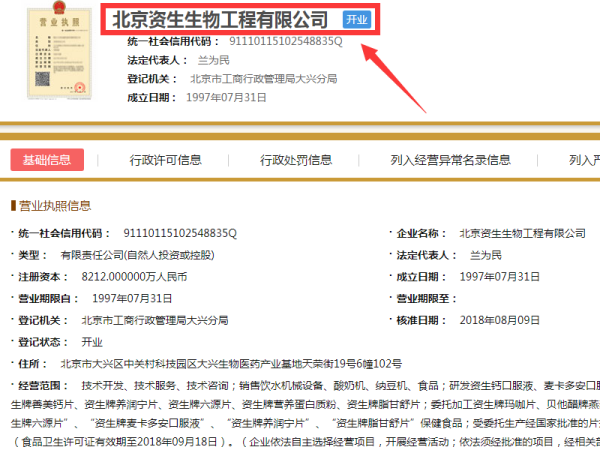This screenshot has height=450, width=600.
Task: Click the 住所 address text
Action: click(x=231, y=364)
